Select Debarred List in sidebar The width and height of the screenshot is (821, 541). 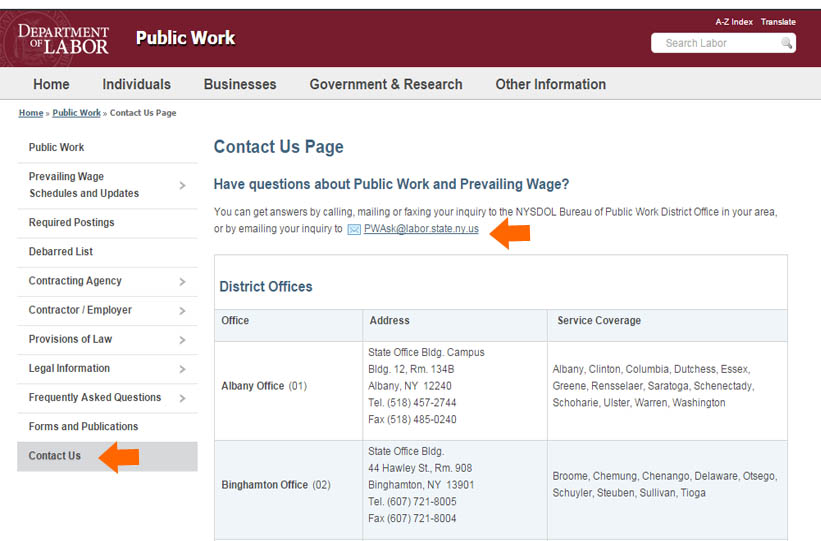pyautogui.click(x=61, y=252)
